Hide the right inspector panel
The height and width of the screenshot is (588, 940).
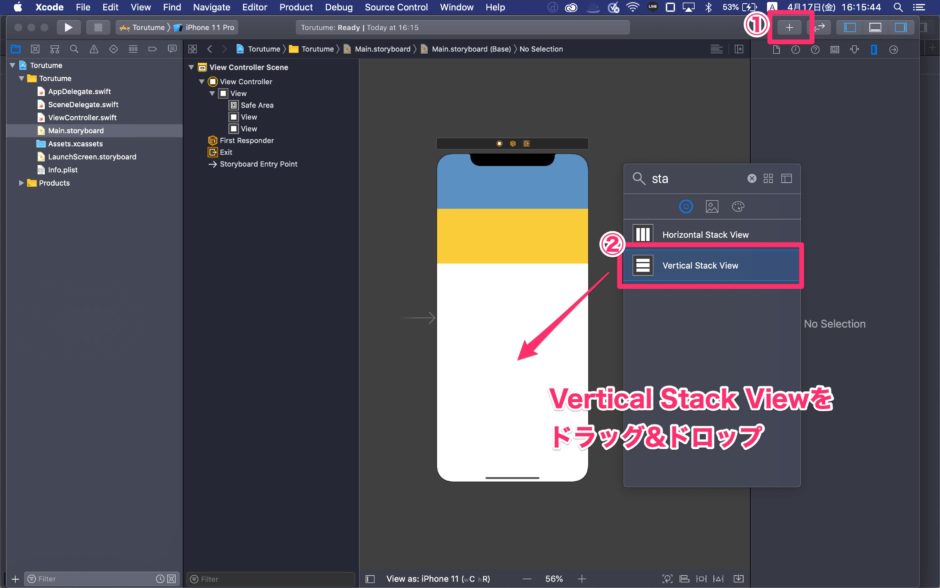pos(901,27)
